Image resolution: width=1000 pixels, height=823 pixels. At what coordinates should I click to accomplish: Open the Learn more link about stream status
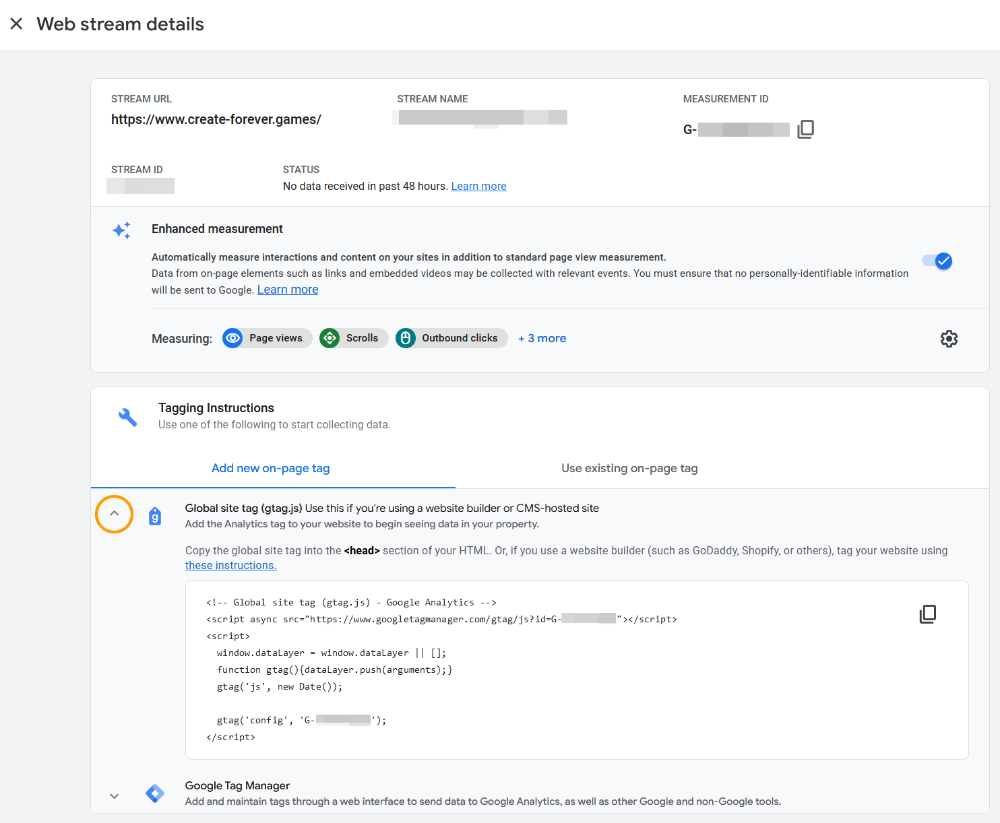(x=478, y=186)
